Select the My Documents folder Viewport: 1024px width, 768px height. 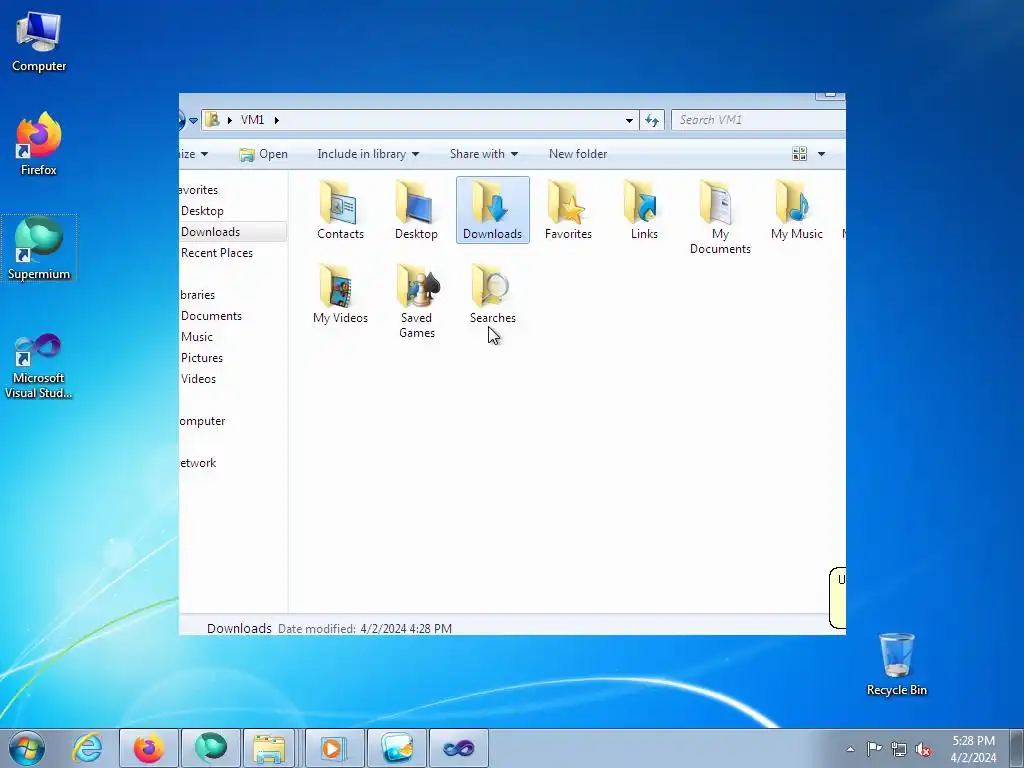click(720, 217)
